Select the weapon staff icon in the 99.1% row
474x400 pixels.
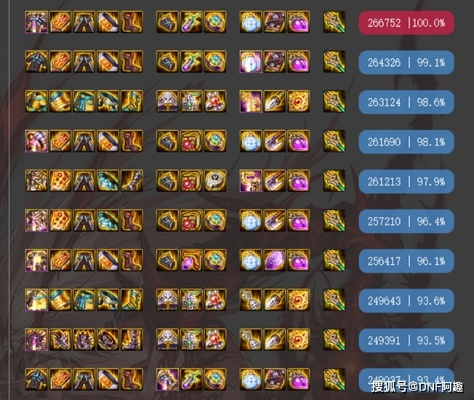334,62
